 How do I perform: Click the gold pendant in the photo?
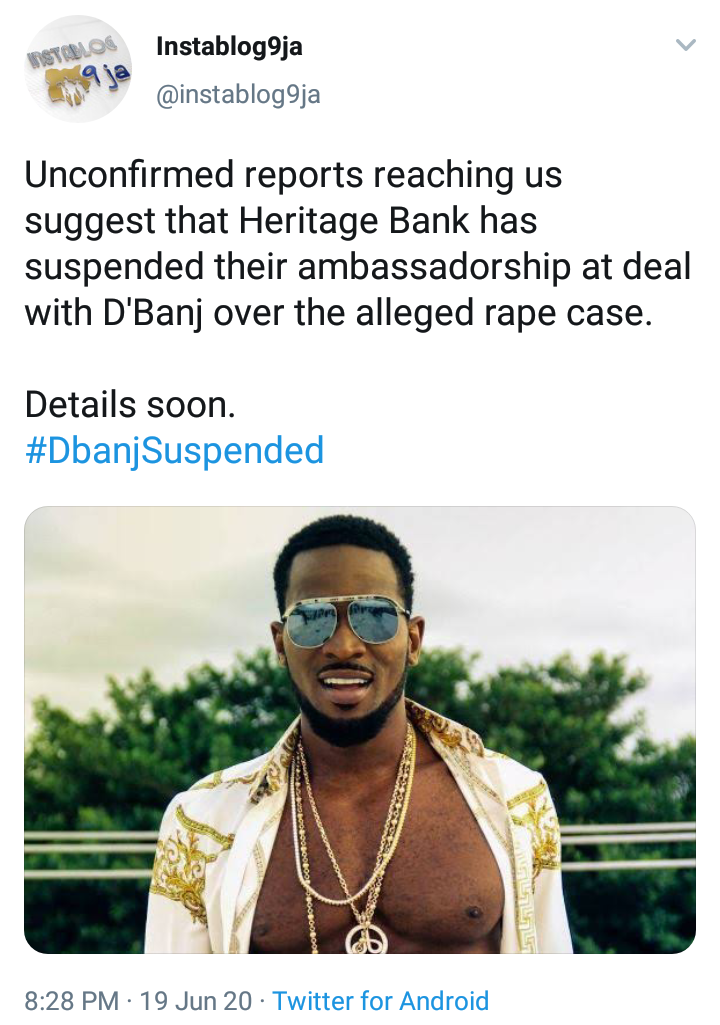363,938
